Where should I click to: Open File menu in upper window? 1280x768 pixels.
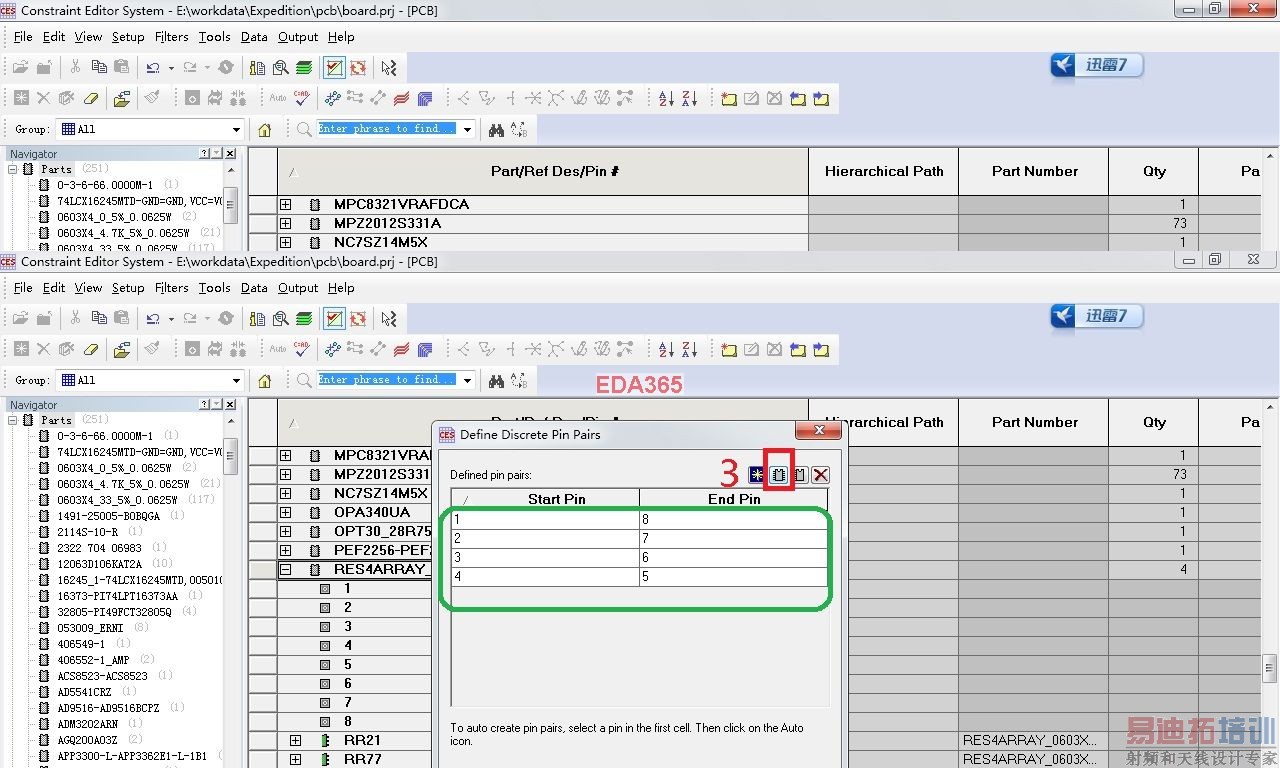(23, 36)
